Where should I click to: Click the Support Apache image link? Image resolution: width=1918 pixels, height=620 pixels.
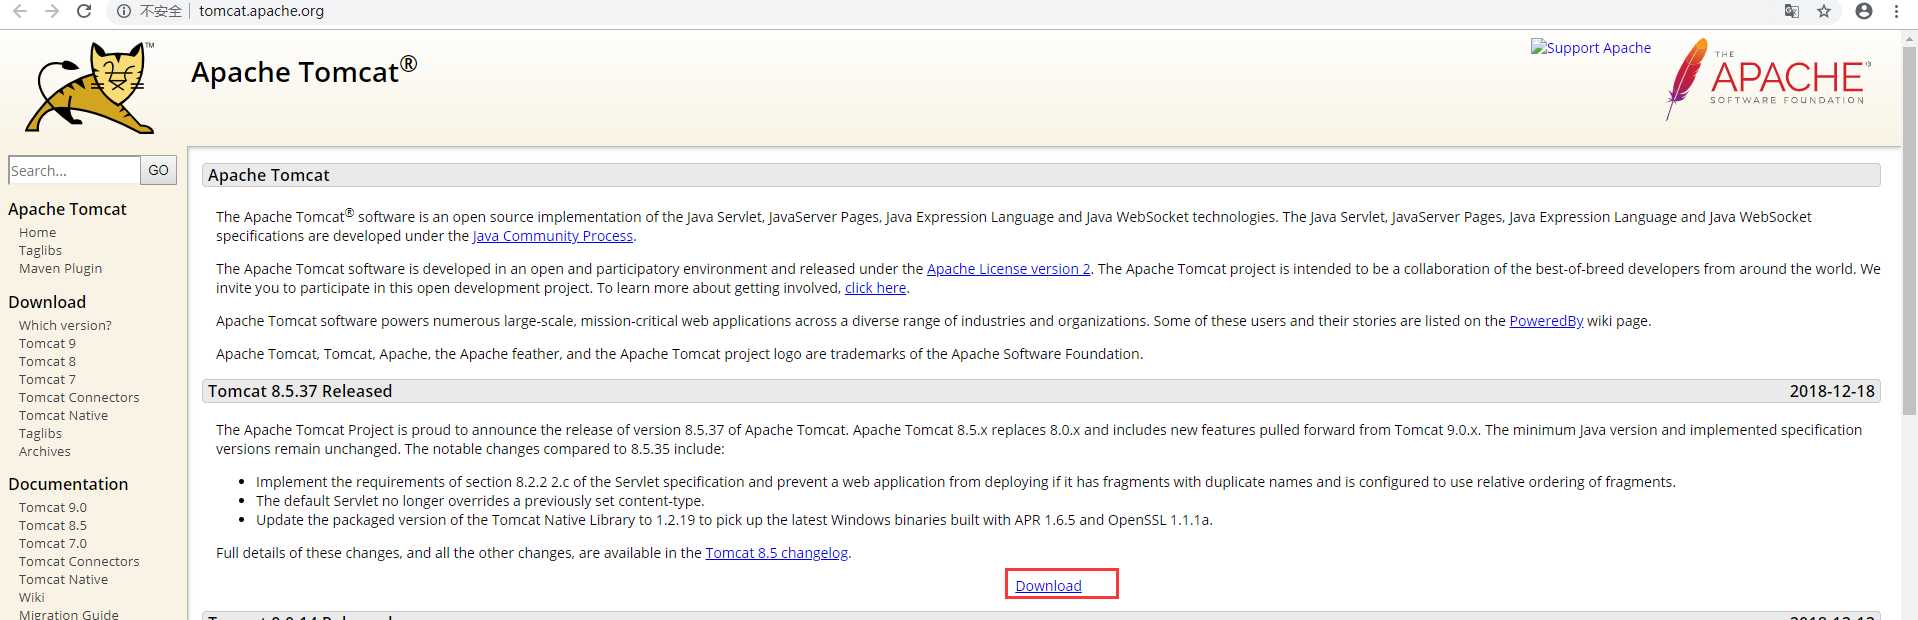[x=1590, y=47]
